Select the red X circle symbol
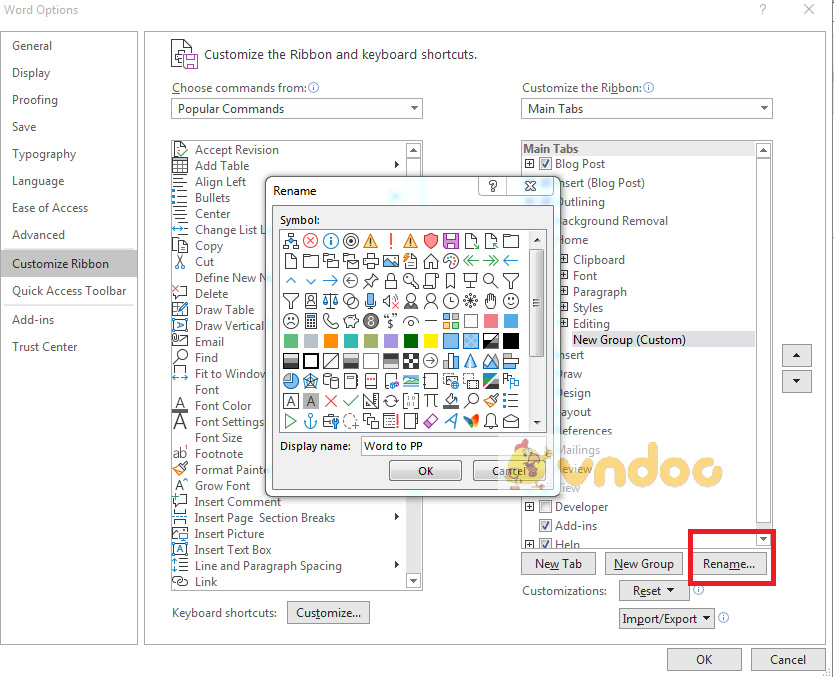The image size is (834, 677). tap(309, 240)
